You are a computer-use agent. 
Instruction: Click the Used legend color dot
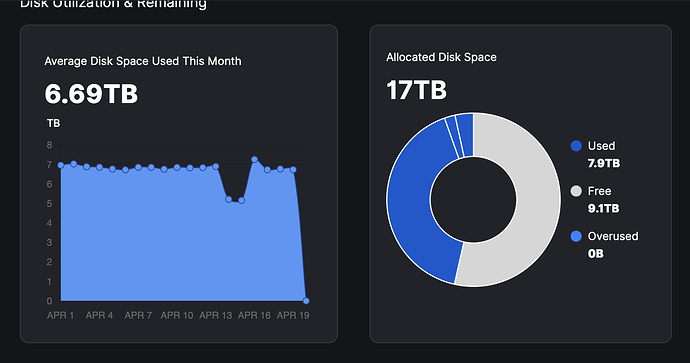point(576,146)
